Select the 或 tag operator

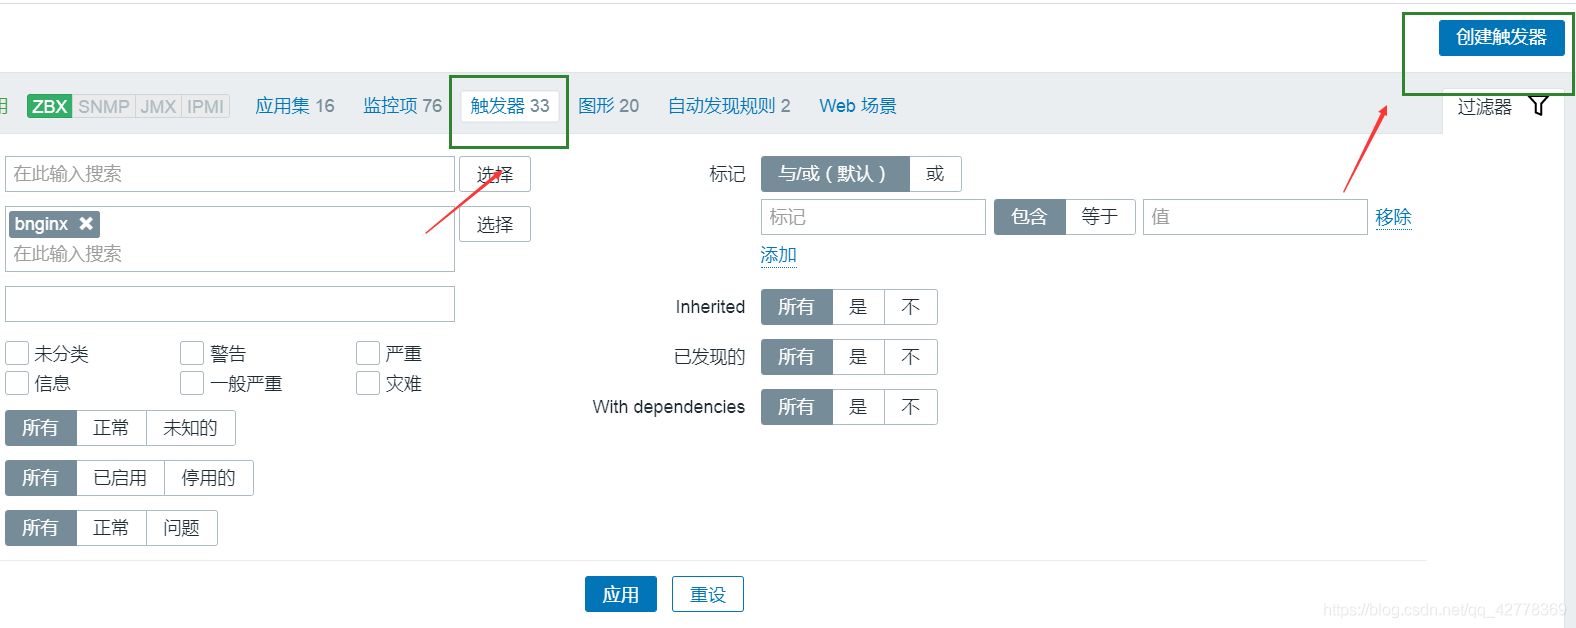[x=935, y=174]
